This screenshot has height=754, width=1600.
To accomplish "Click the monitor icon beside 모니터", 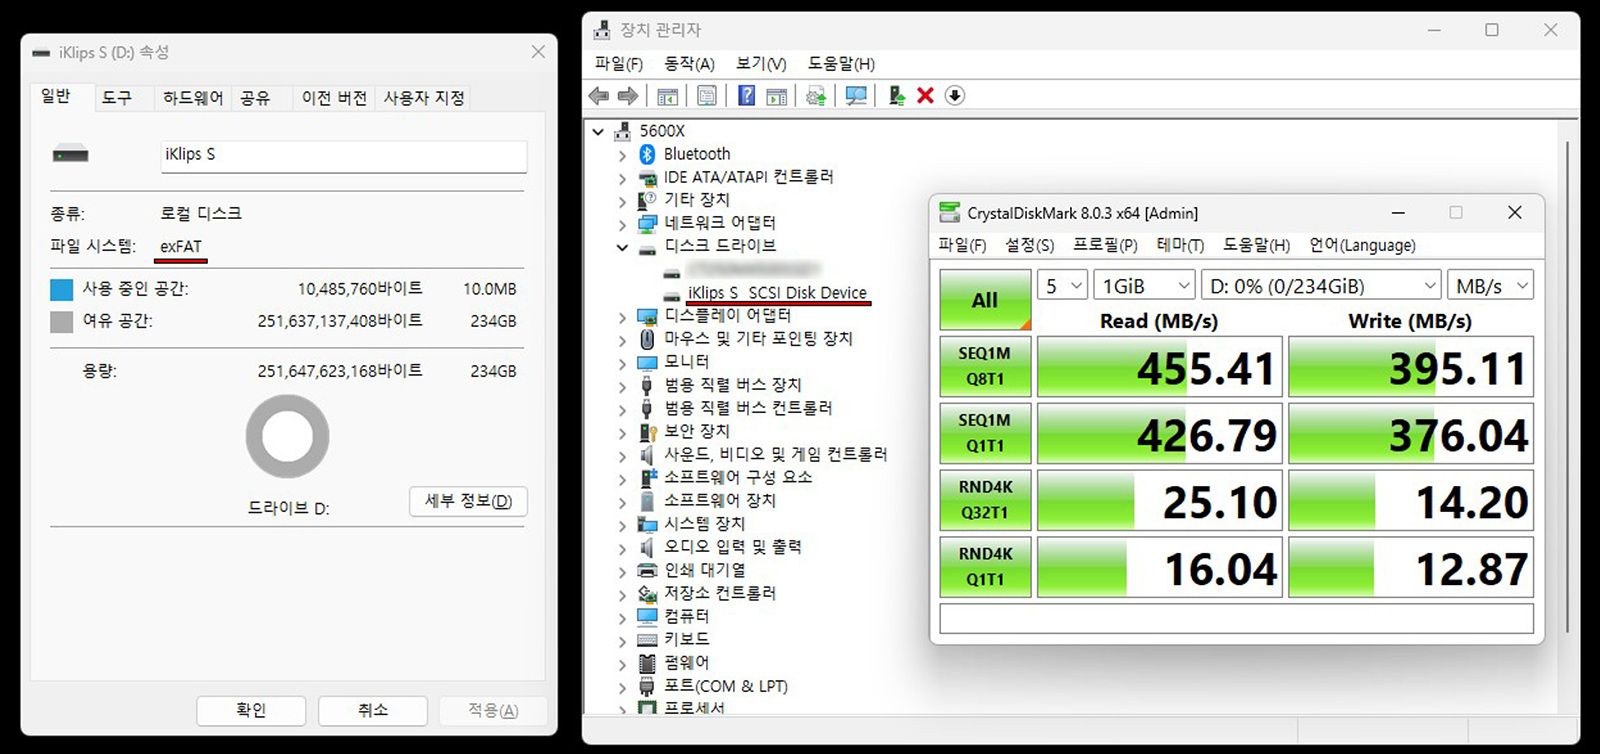I will pyautogui.click(x=647, y=362).
